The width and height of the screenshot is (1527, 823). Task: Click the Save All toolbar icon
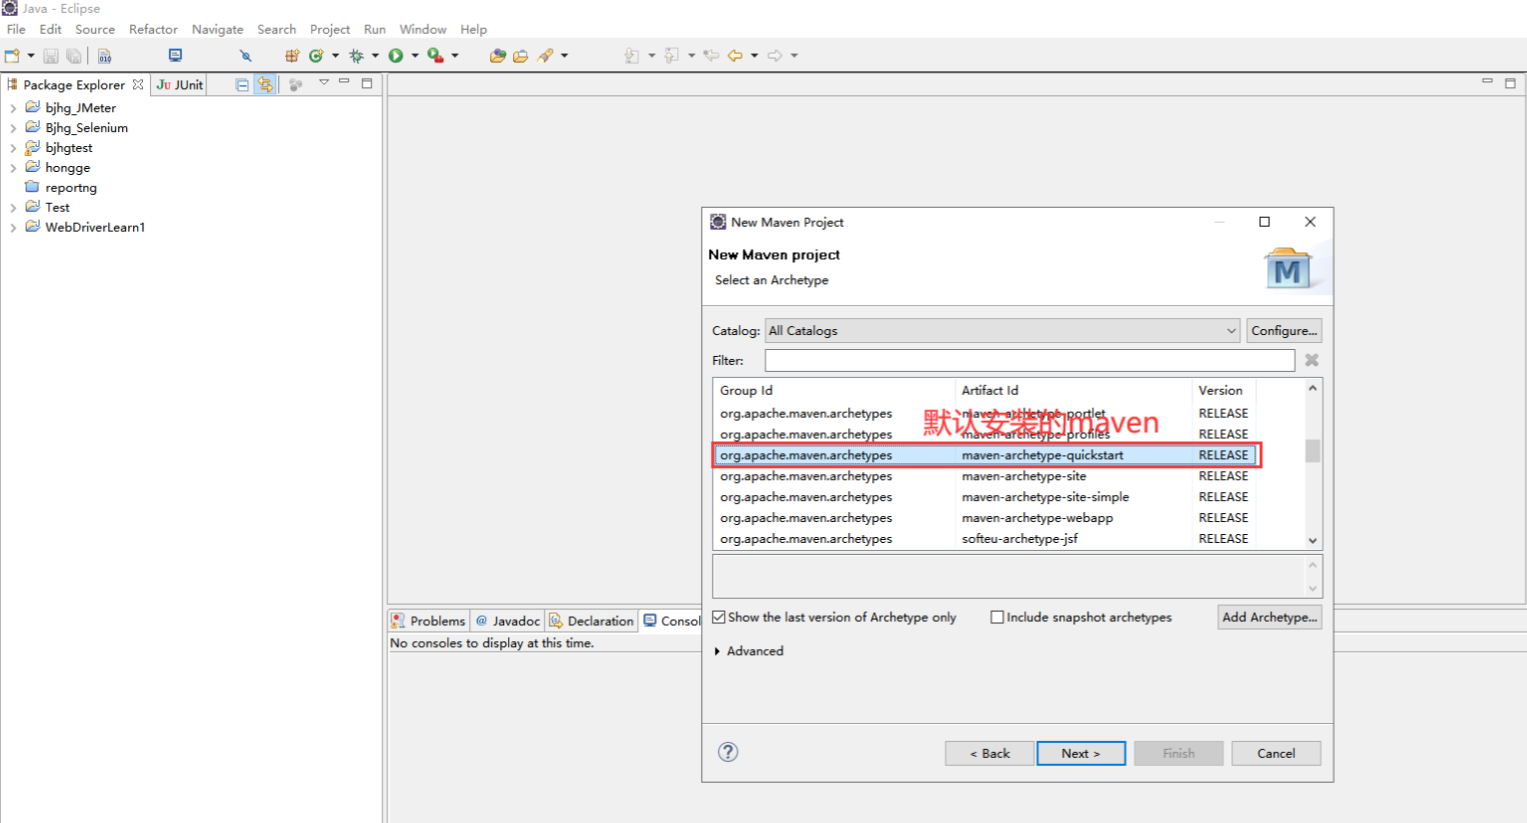pos(74,56)
